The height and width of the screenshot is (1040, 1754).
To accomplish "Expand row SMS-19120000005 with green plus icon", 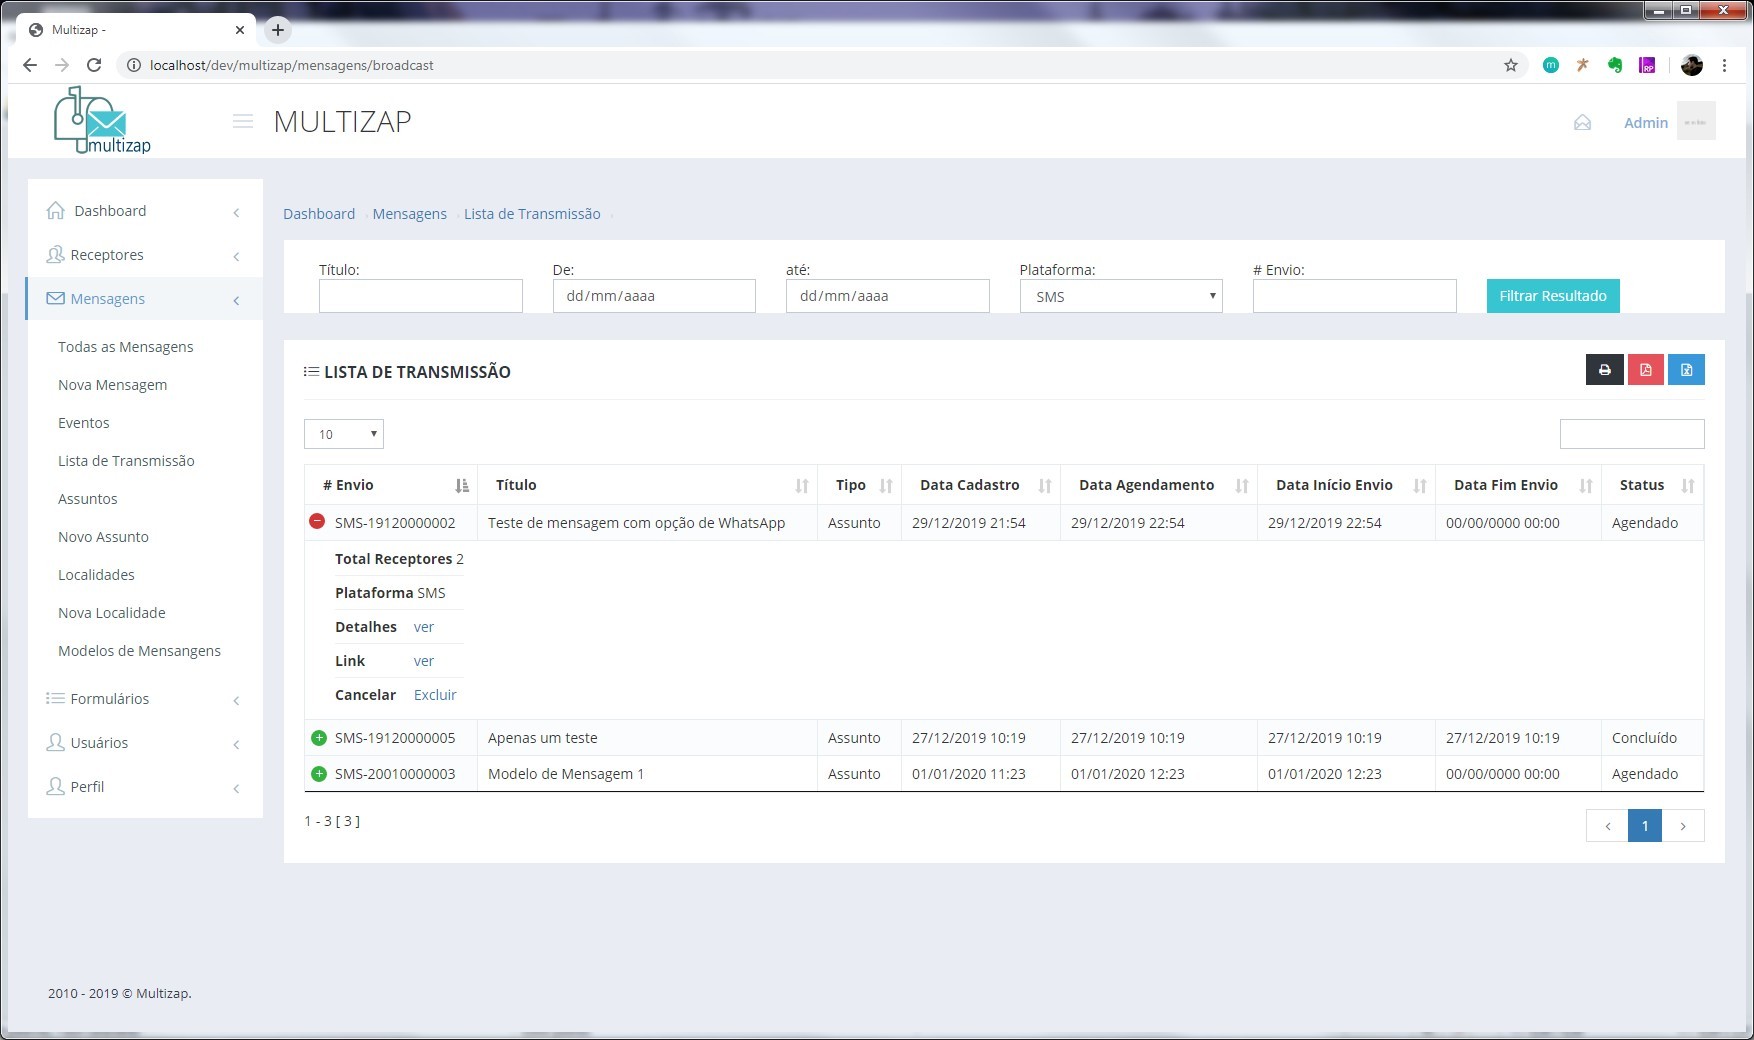I will coord(319,738).
